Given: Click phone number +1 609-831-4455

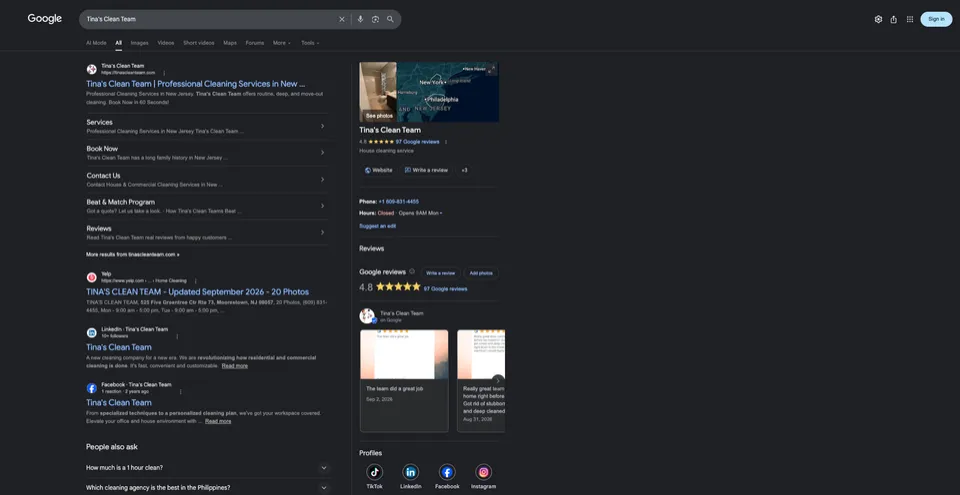Looking at the screenshot, I should click(399, 202).
